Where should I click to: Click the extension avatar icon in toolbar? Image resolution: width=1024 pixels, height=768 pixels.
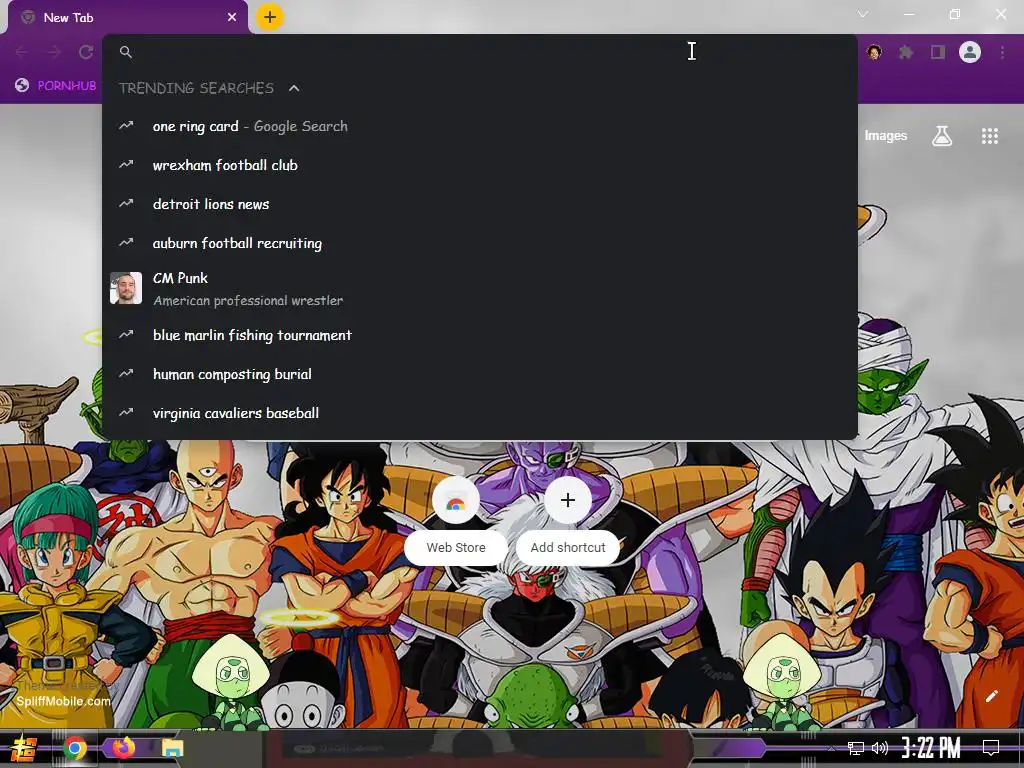coord(874,52)
